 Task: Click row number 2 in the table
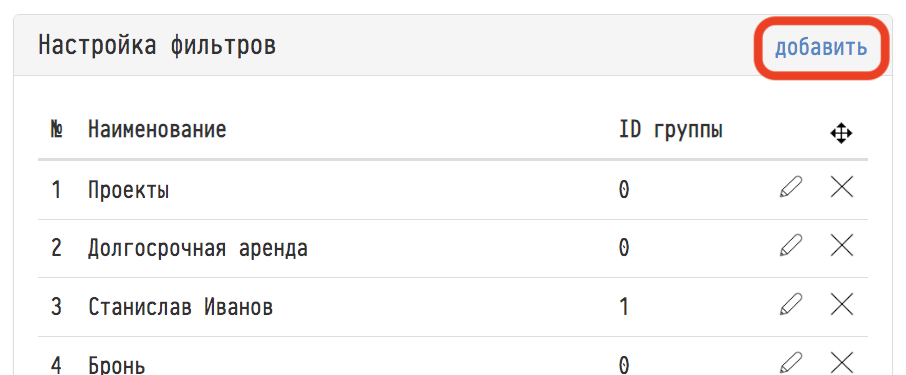[56, 248]
